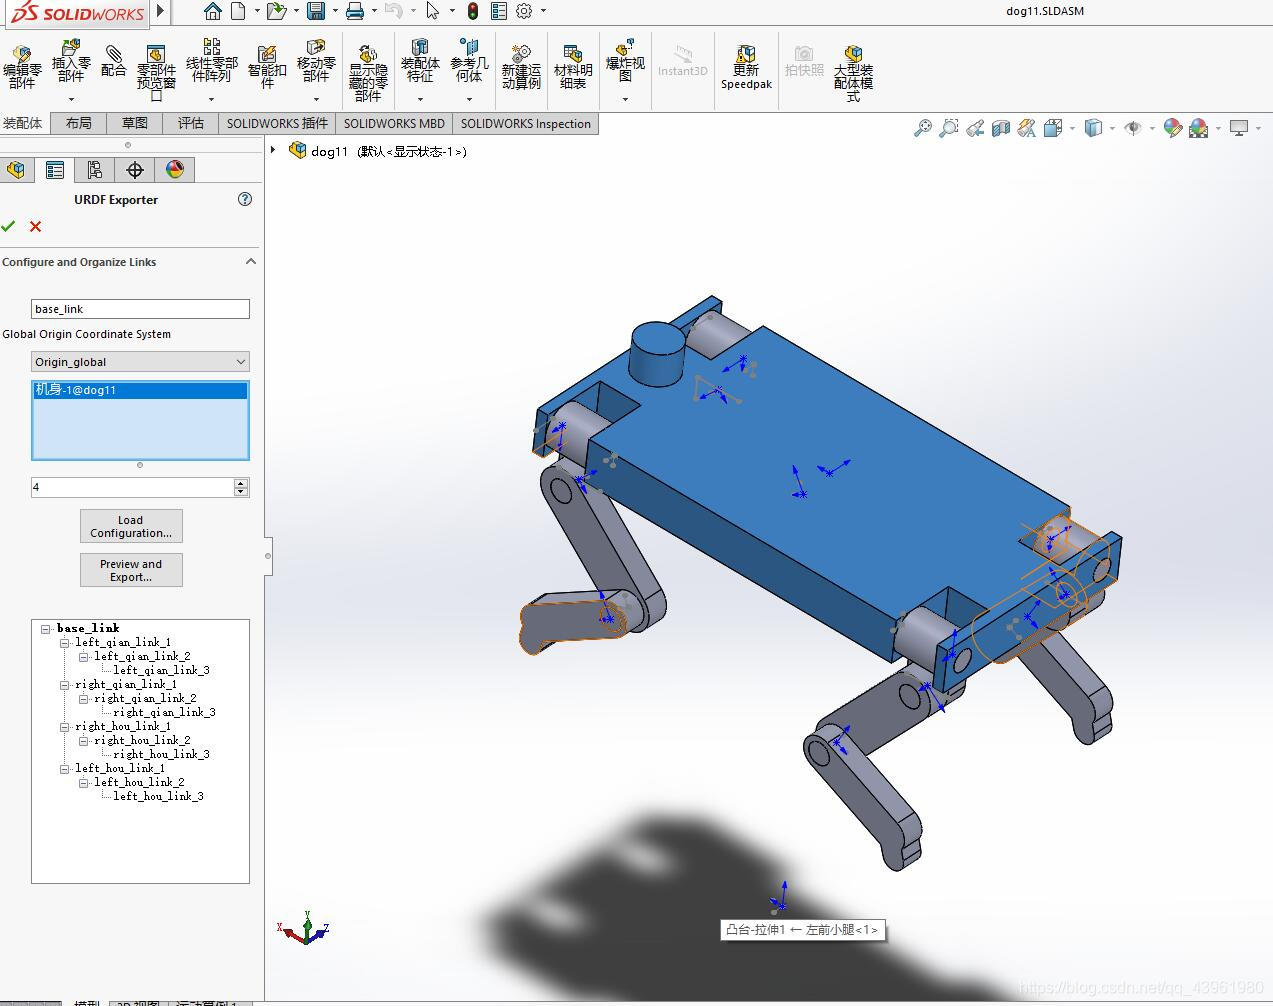Open the DimXpertManager crosshair tab icon

tap(135, 170)
